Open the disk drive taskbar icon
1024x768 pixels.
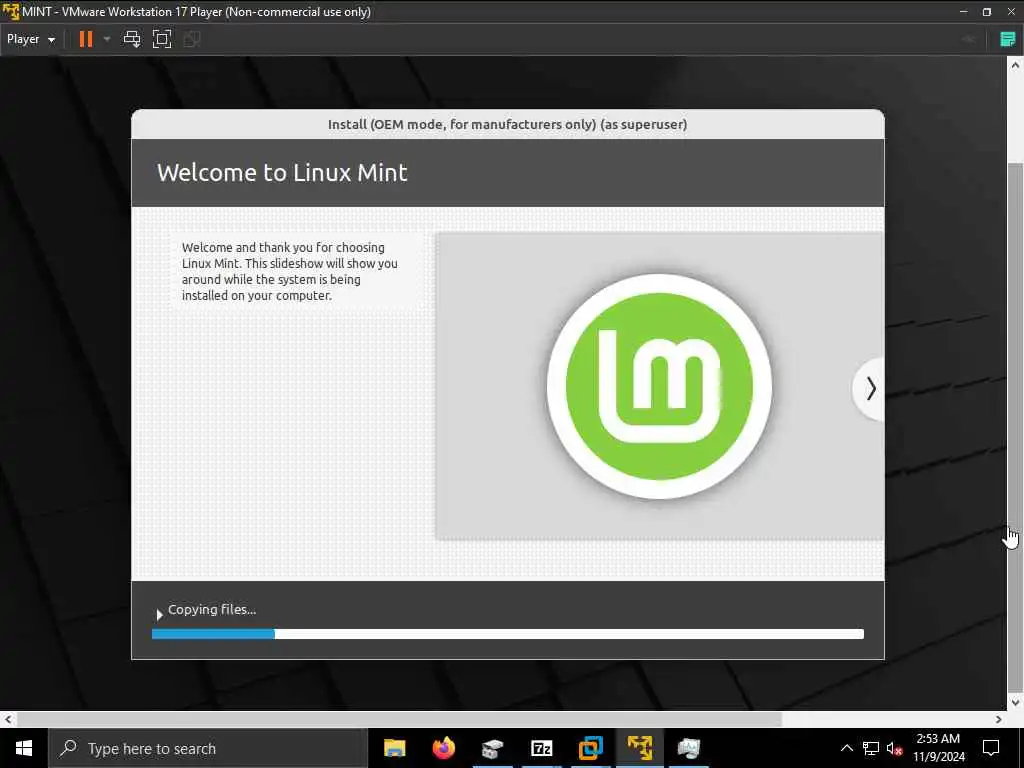pyautogui.click(x=492, y=748)
